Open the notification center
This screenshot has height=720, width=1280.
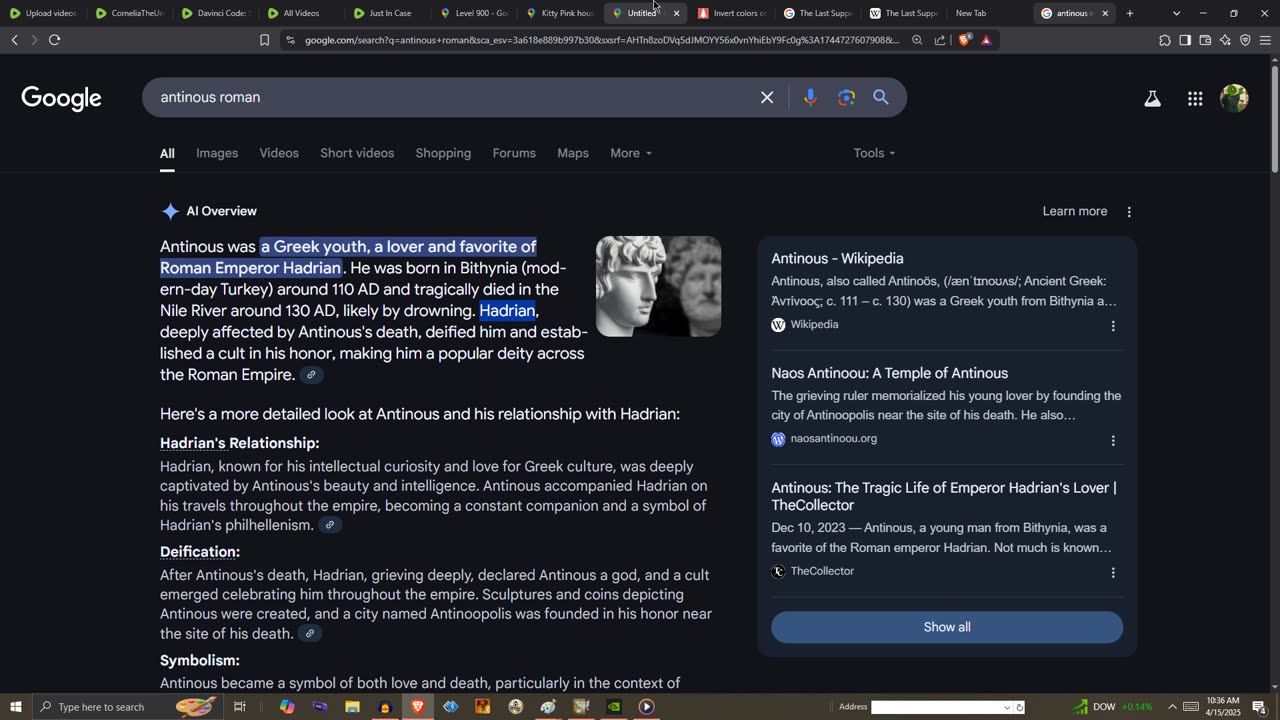tap(1259, 707)
